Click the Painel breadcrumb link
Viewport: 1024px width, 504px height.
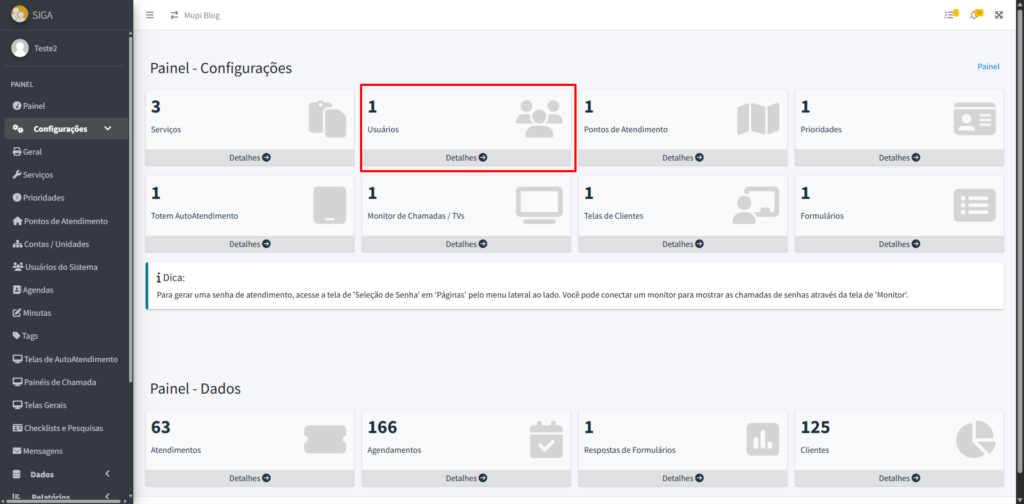coord(988,67)
